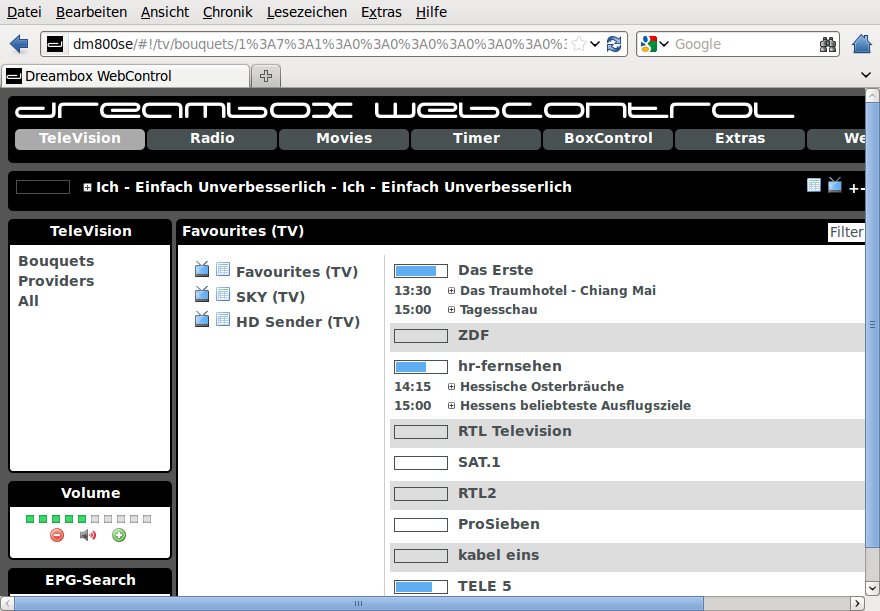880x611 pixels.
Task: Open the Chronik menu
Action: coord(228,12)
